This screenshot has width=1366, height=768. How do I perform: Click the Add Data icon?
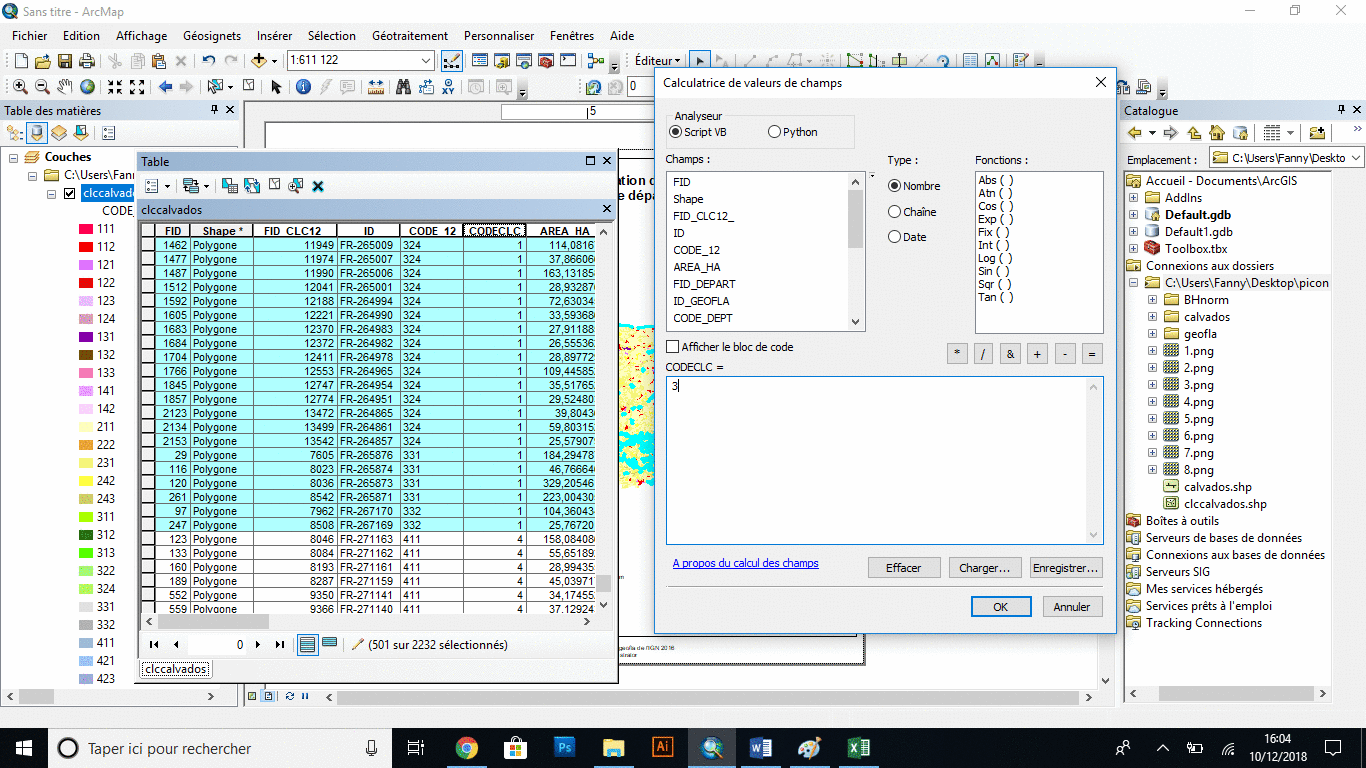click(x=259, y=61)
